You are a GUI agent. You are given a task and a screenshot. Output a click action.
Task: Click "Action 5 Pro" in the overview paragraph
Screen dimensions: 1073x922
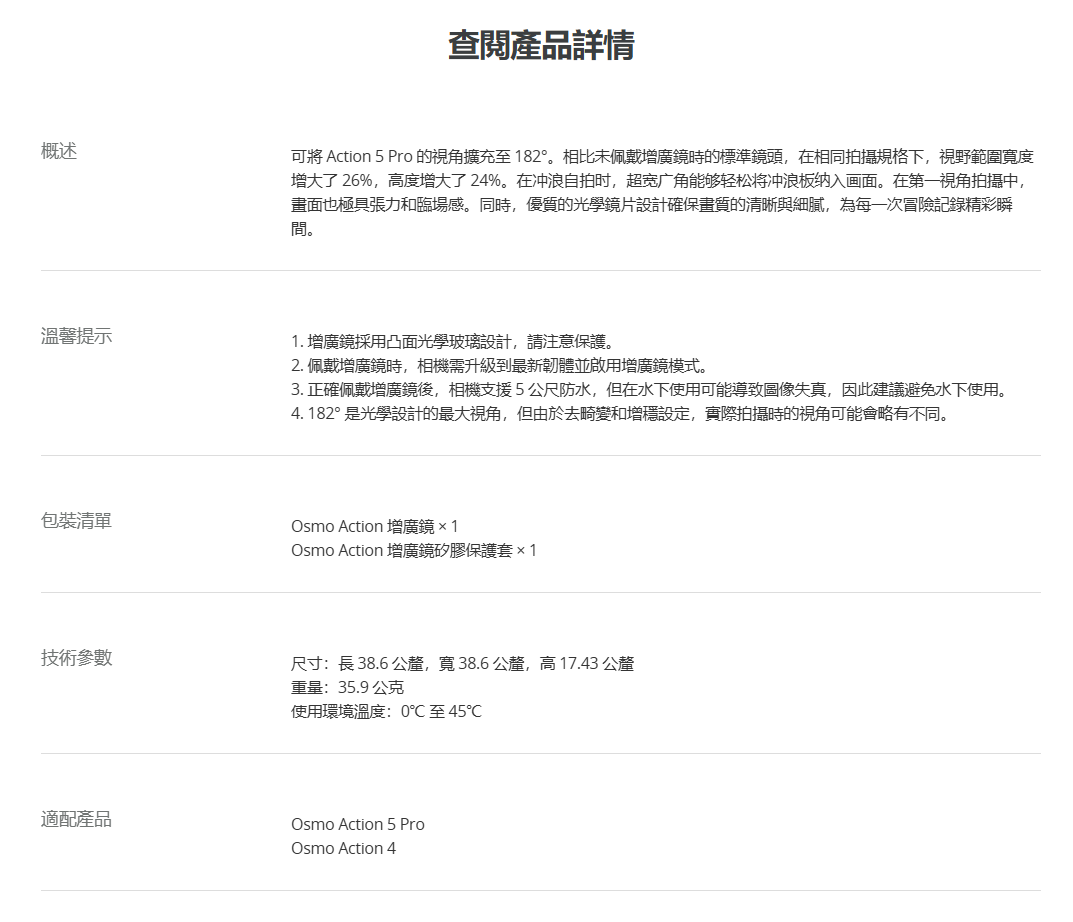click(369, 157)
